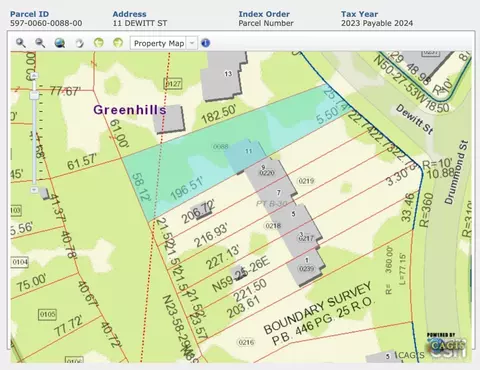Viewport: 480px width, 370px height.
Task: Select the zoom out magnifier tool
Action: pyautogui.click(x=40, y=43)
